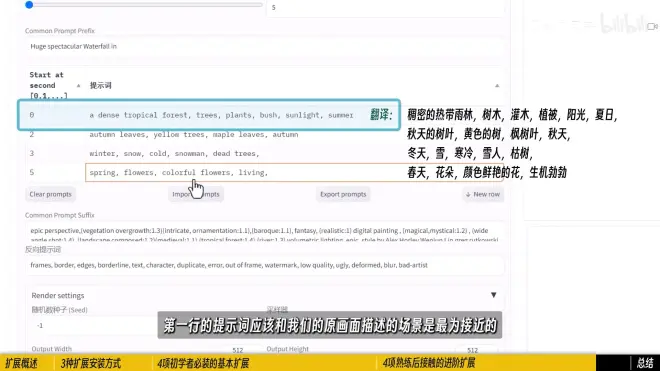Click the slider handle at top
Screen dimensions: 660x371
[29, 5]
